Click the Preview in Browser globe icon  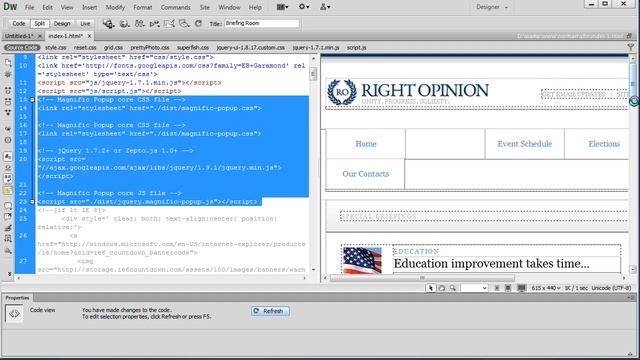(x=124, y=24)
